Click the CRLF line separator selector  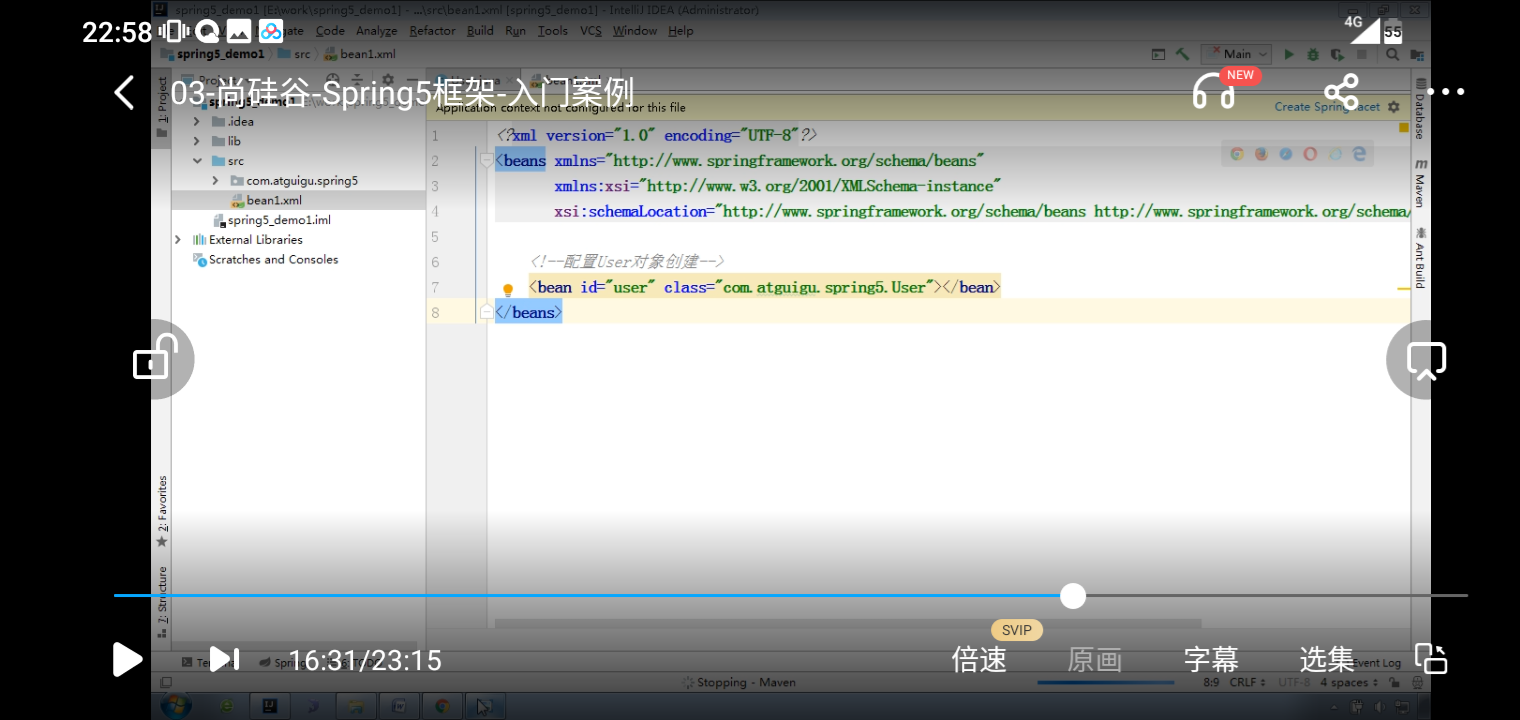(x=1249, y=682)
